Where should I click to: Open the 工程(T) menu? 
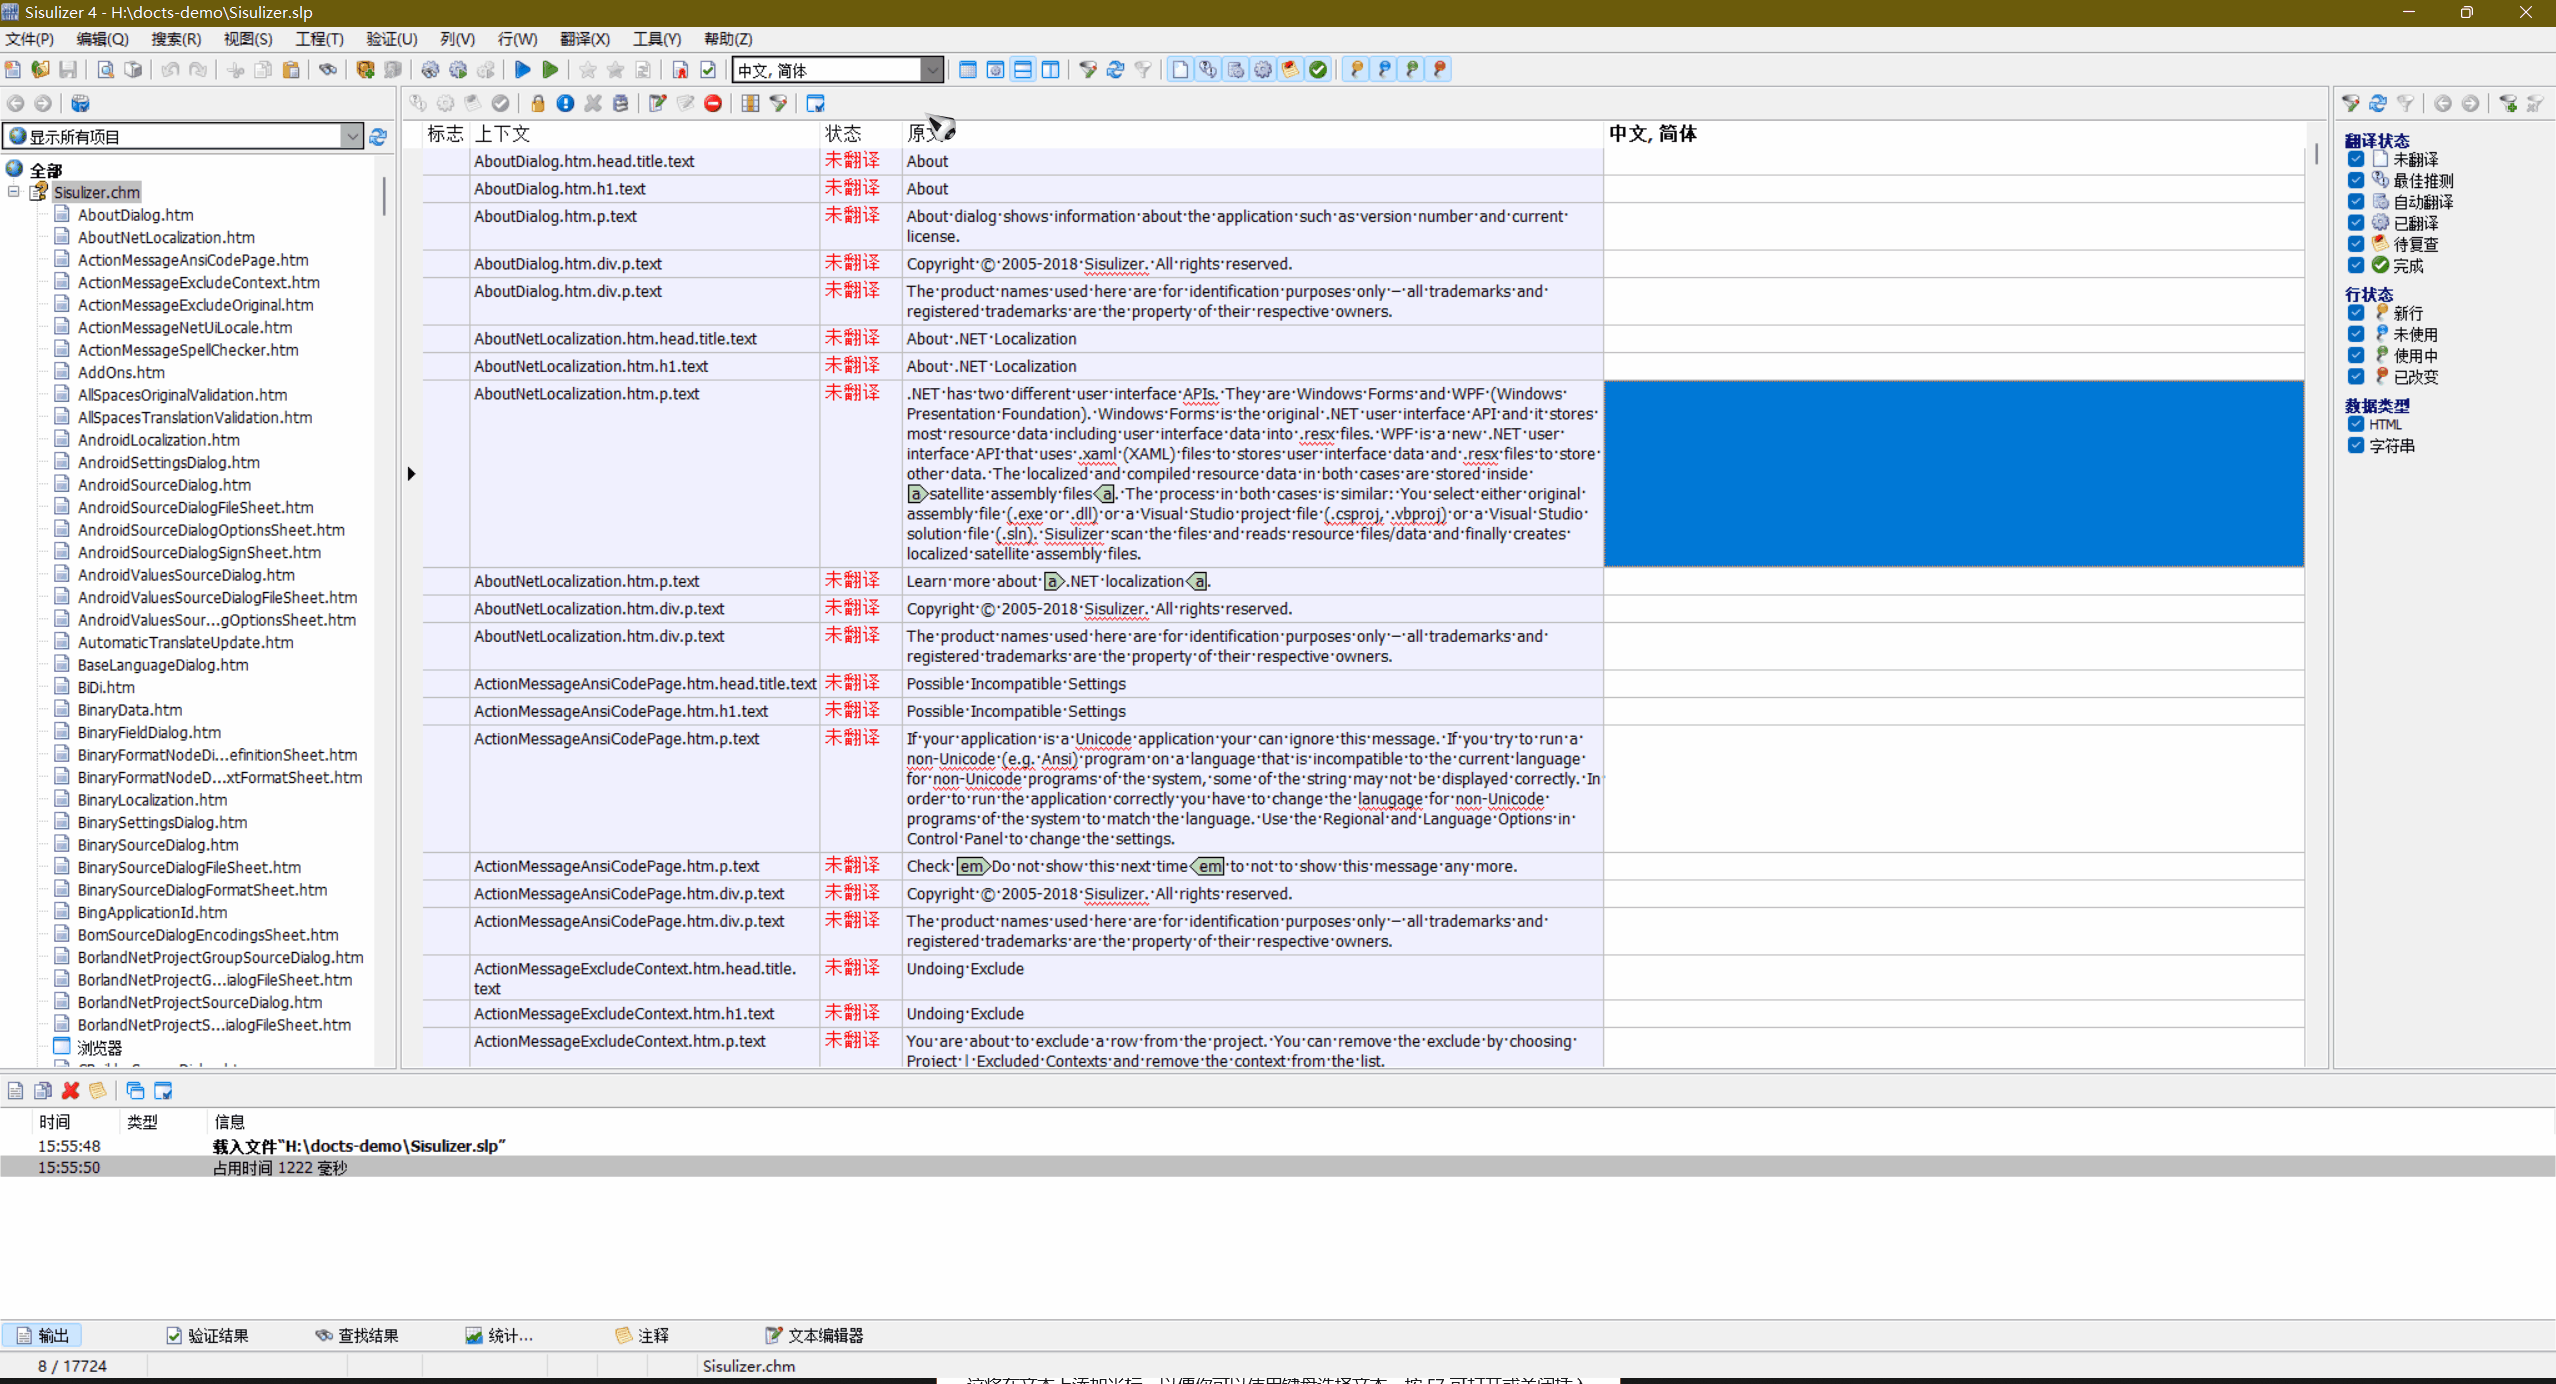pyautogui.click(x=319, y=38)
